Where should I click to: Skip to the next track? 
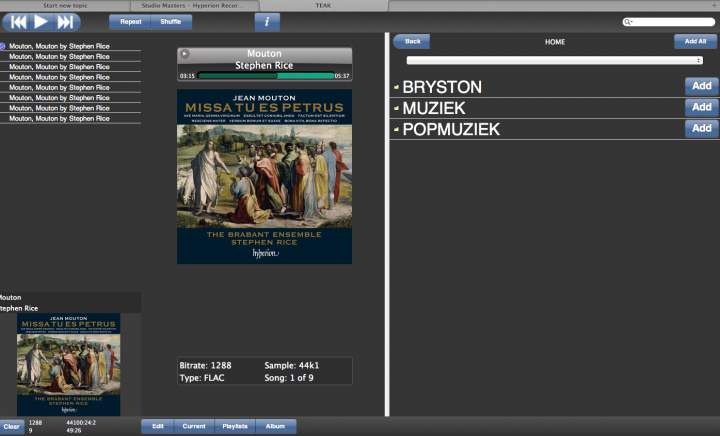[x=65, y=22]
